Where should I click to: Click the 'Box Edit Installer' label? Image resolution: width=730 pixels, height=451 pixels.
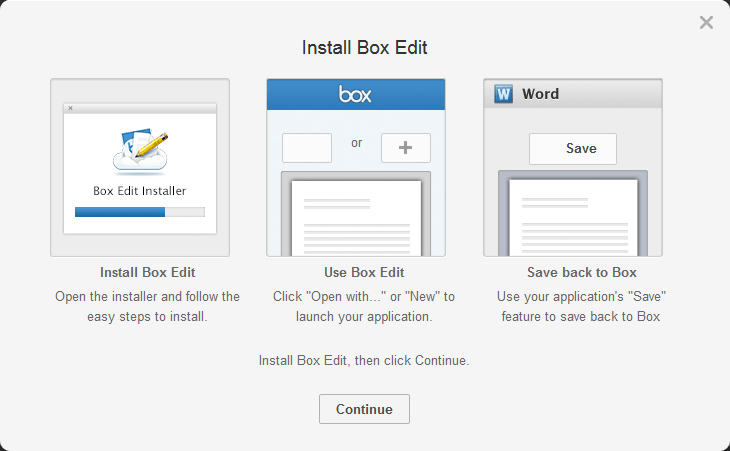click(x=140, y=191)
